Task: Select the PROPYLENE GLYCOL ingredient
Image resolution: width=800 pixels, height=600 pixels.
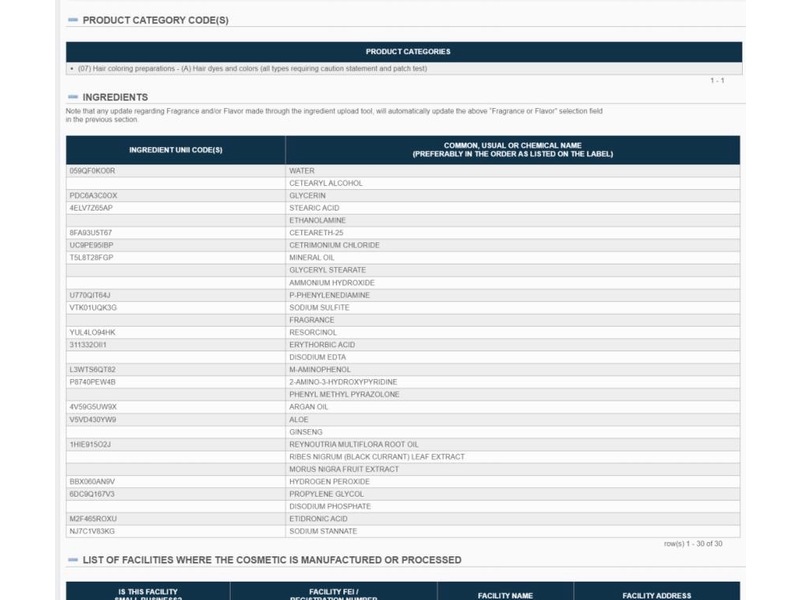Action: pos(327,494)
